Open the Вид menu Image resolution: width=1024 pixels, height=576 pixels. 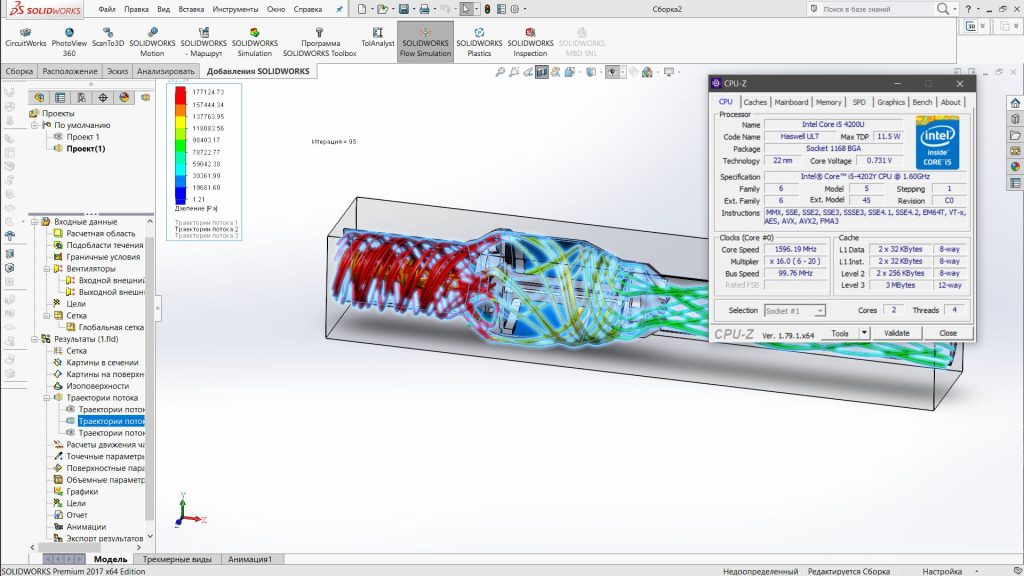(x=164, y=9)
